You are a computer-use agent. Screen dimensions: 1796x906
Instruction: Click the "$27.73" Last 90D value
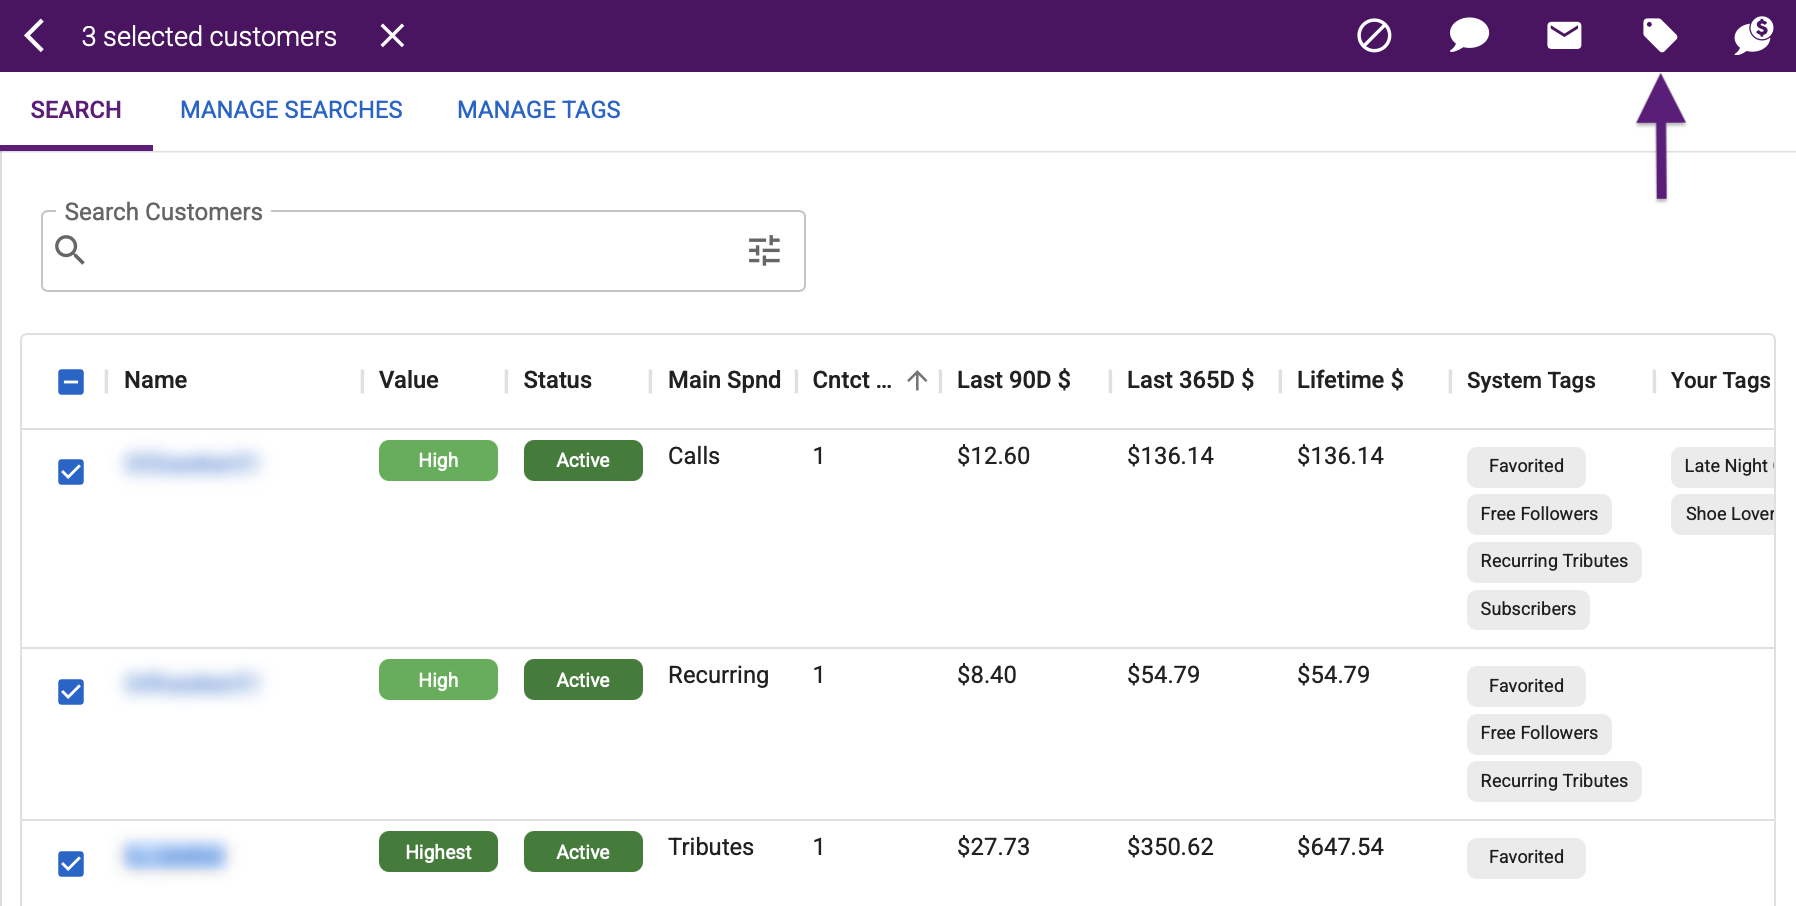click(993, 847)
